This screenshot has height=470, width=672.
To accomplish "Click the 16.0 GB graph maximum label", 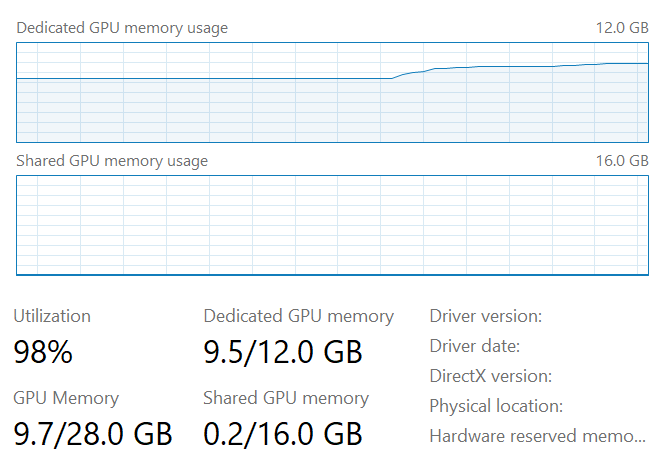I will click(622, 161).
